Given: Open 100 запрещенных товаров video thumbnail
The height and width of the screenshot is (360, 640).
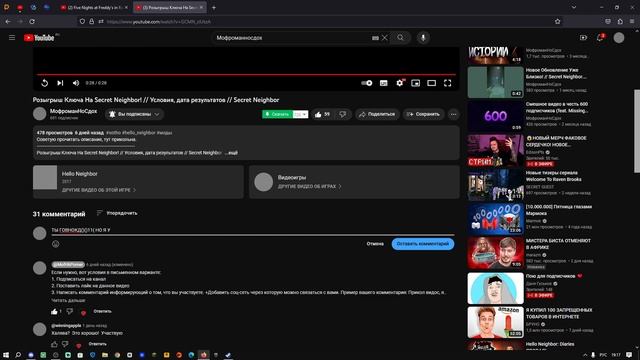Looking at the screenshot, I should [496, 322].
